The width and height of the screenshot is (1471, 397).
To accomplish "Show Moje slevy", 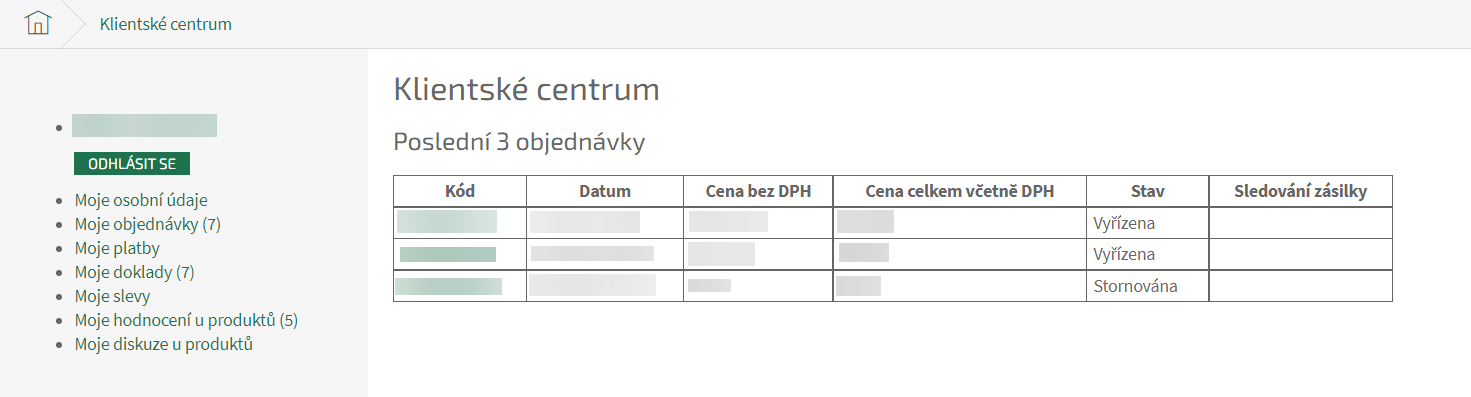I will [x=113, y=296].
